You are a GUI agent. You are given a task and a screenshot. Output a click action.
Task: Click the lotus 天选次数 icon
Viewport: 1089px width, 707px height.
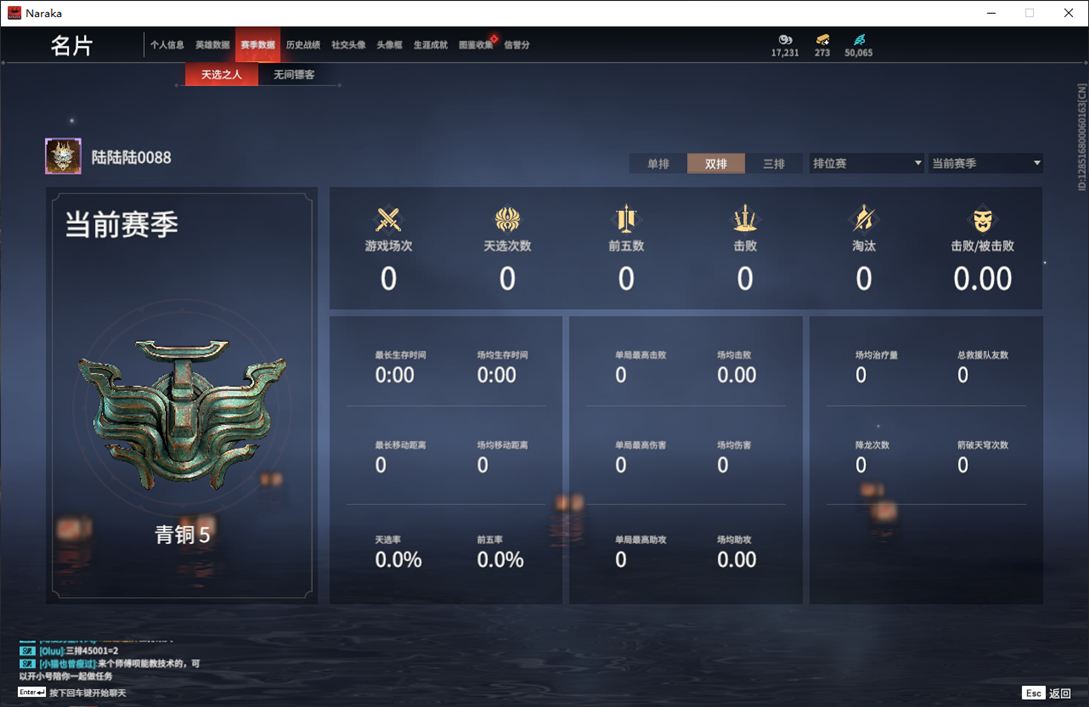coord(508,219)
